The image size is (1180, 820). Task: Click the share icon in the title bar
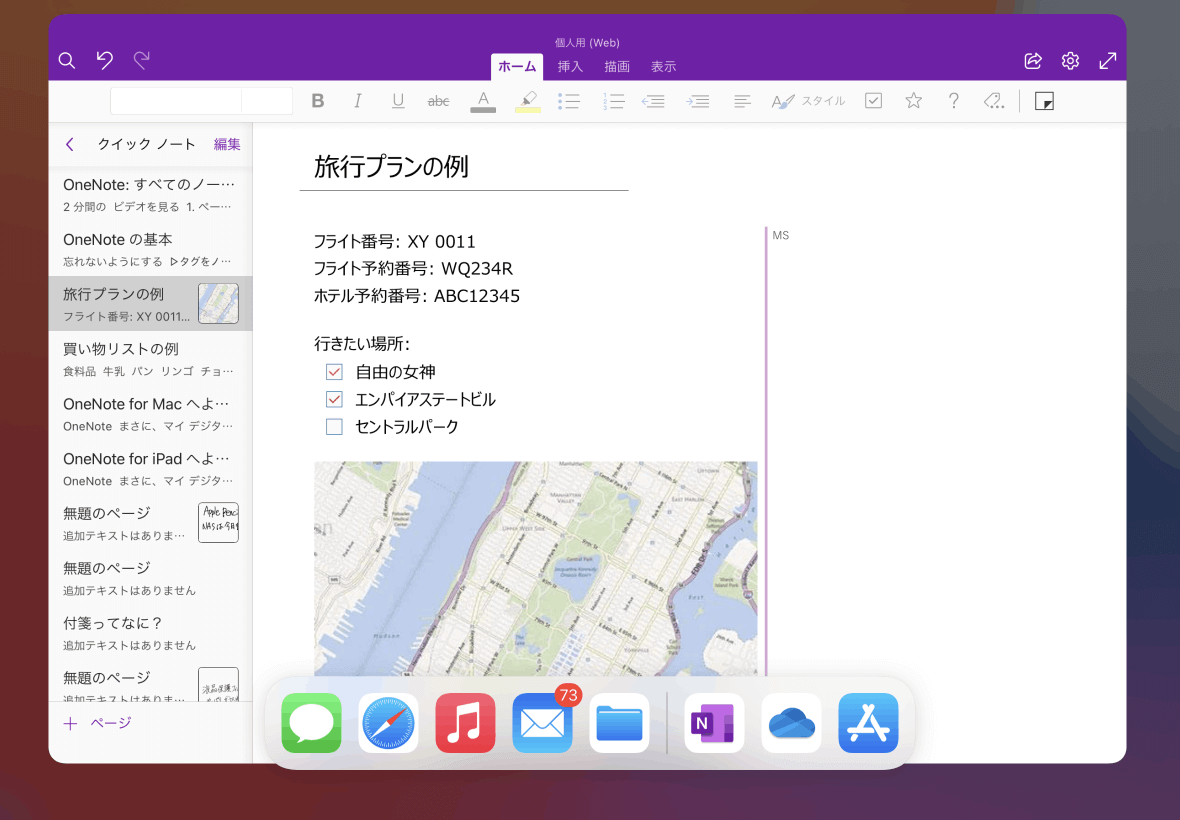[1033, 61]
